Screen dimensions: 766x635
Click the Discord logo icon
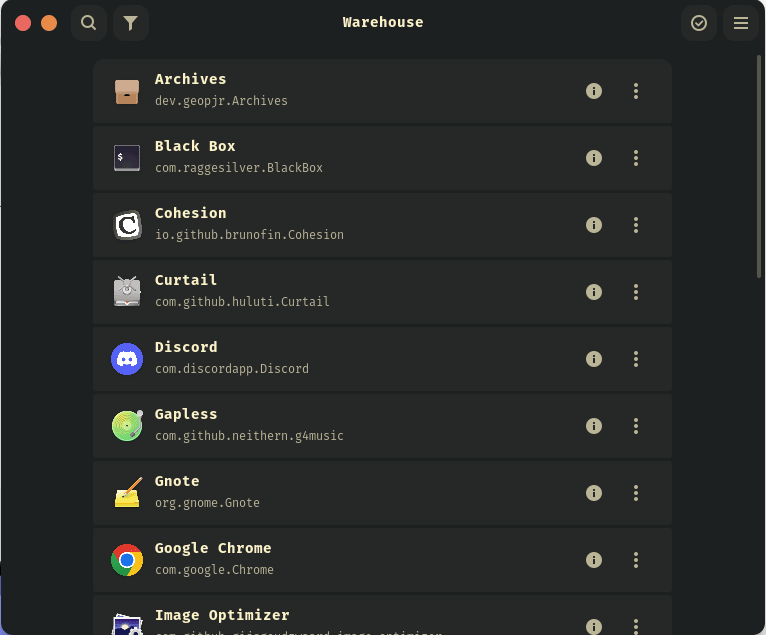point(127,359)
